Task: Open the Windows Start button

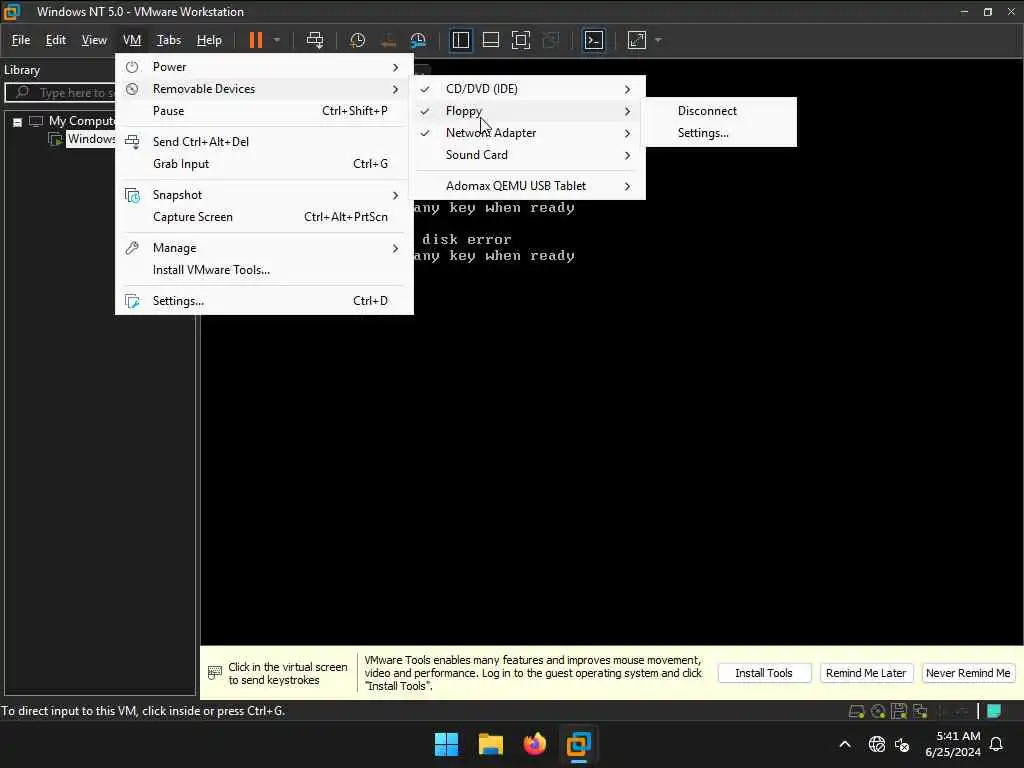Action: [447, 744]
